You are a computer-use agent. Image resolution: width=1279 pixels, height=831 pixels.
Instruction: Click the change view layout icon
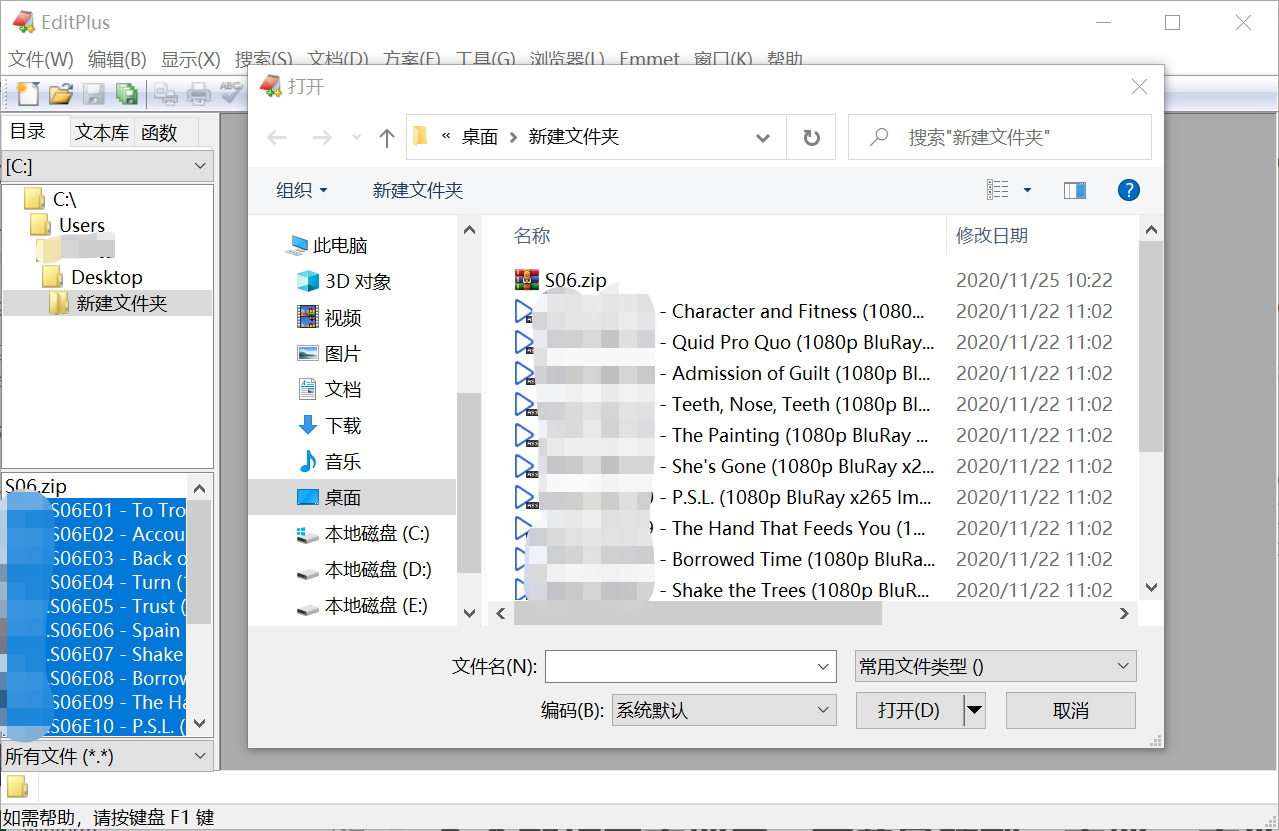click(998, 190)
